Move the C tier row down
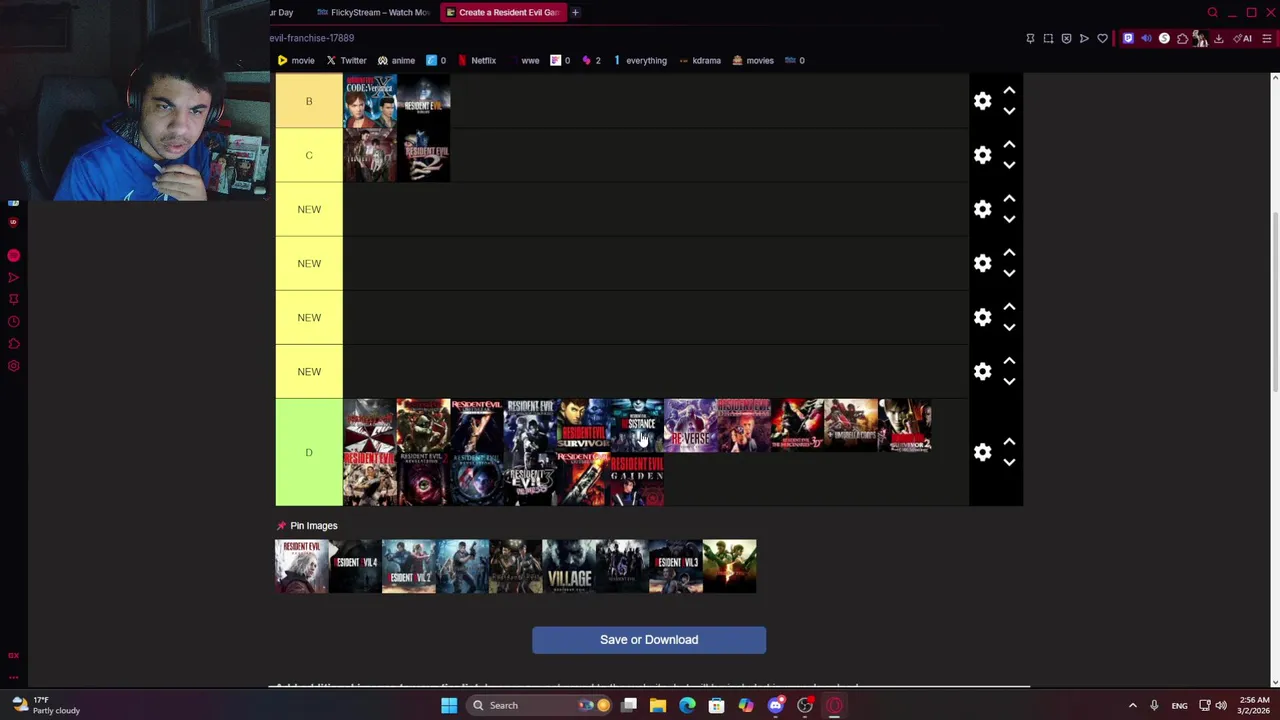Image resolution: width=1280 pixels, height=720 pixels. pyautogui.click(x=1009, y=165)
